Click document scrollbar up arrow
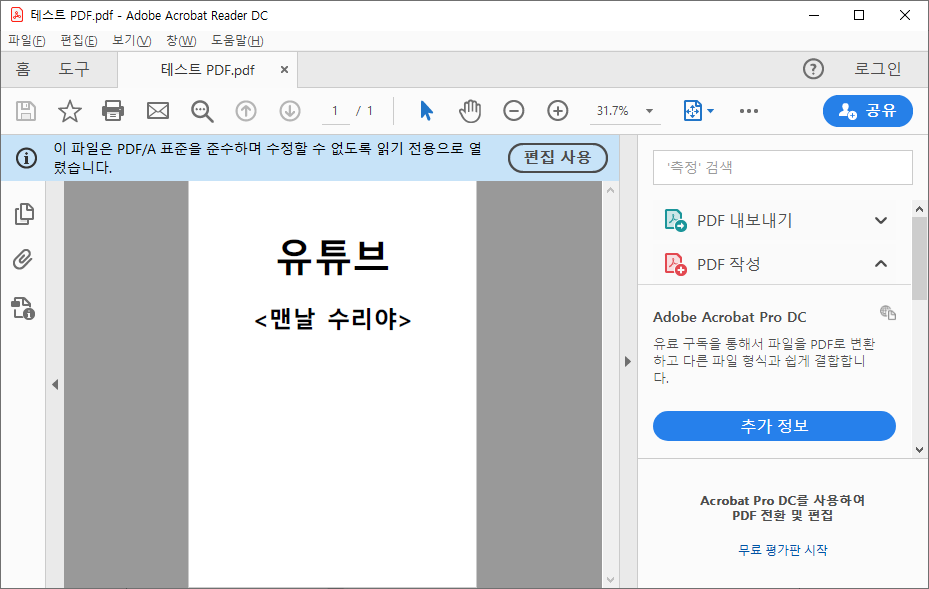The height and width of the screenshot is (589, 929). point(611,190)
